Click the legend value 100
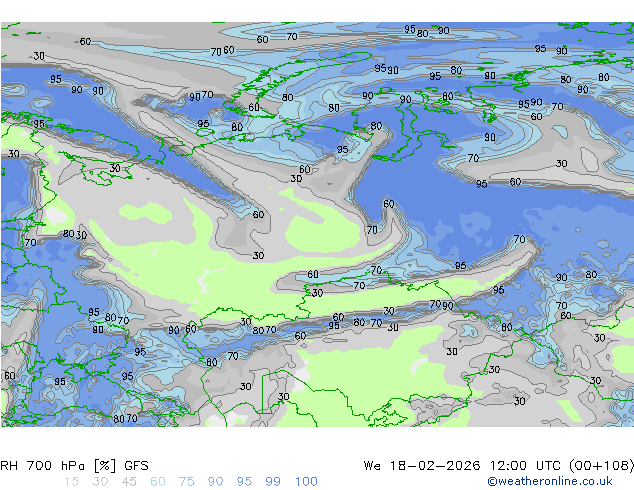The width and height of the screenshot is (634, 490). pyautogui.click(x=306, y=482)
